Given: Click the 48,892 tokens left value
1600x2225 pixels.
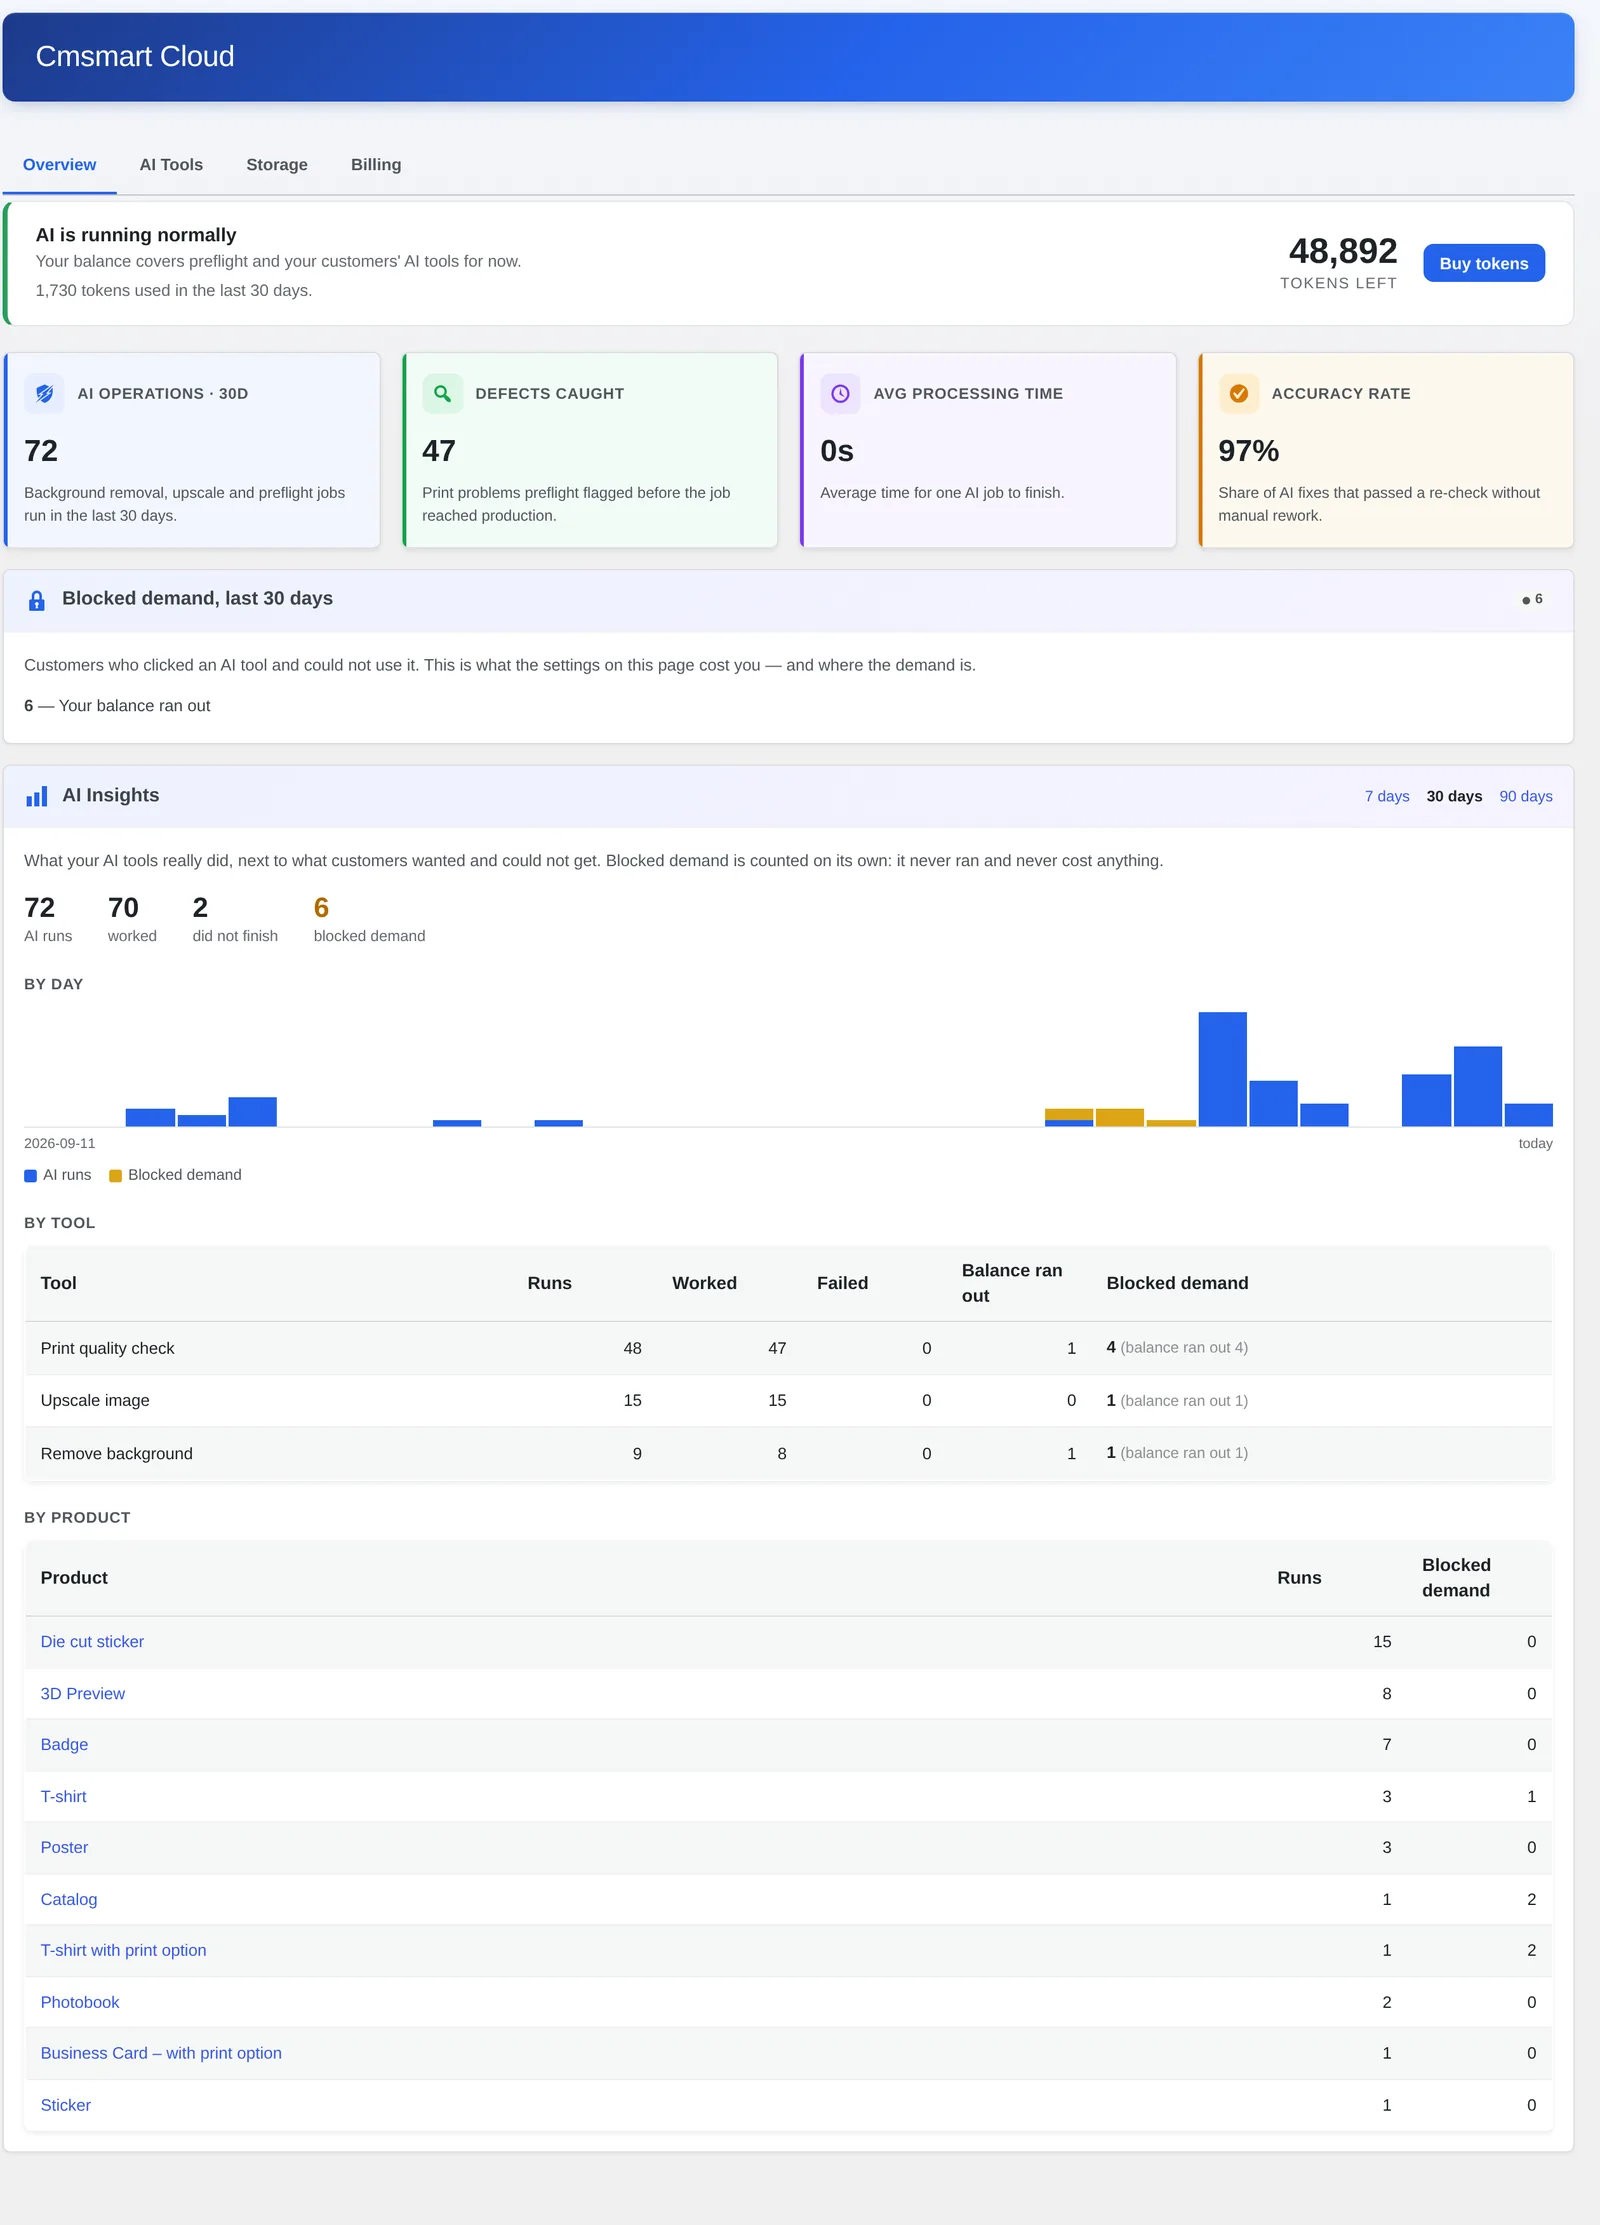Looking at the screenshot, I should pos(1342,251).
